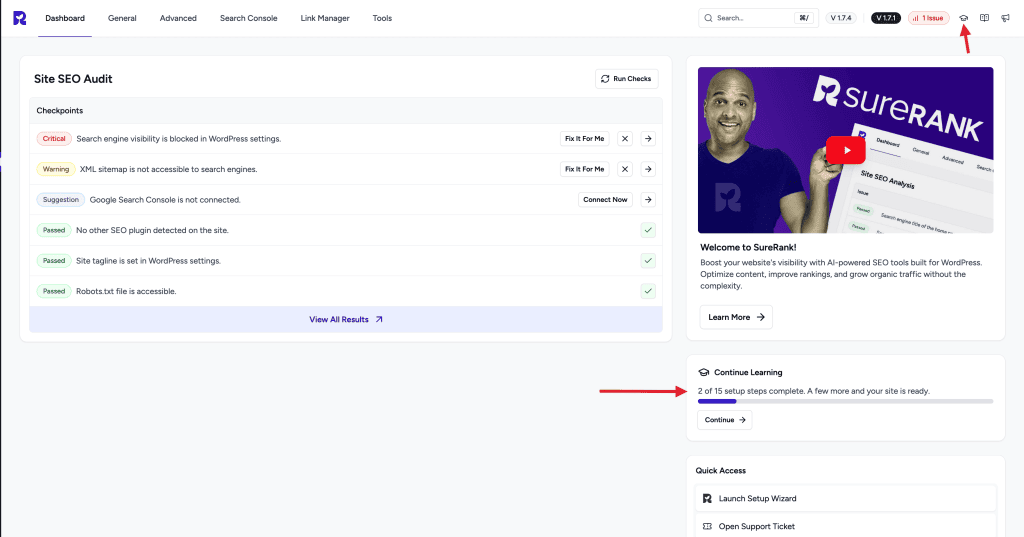The height and width of the screenshot is (537, 1024).
Task: Click checkmark on Robots.txt row
Action: [x=648, y=291]
